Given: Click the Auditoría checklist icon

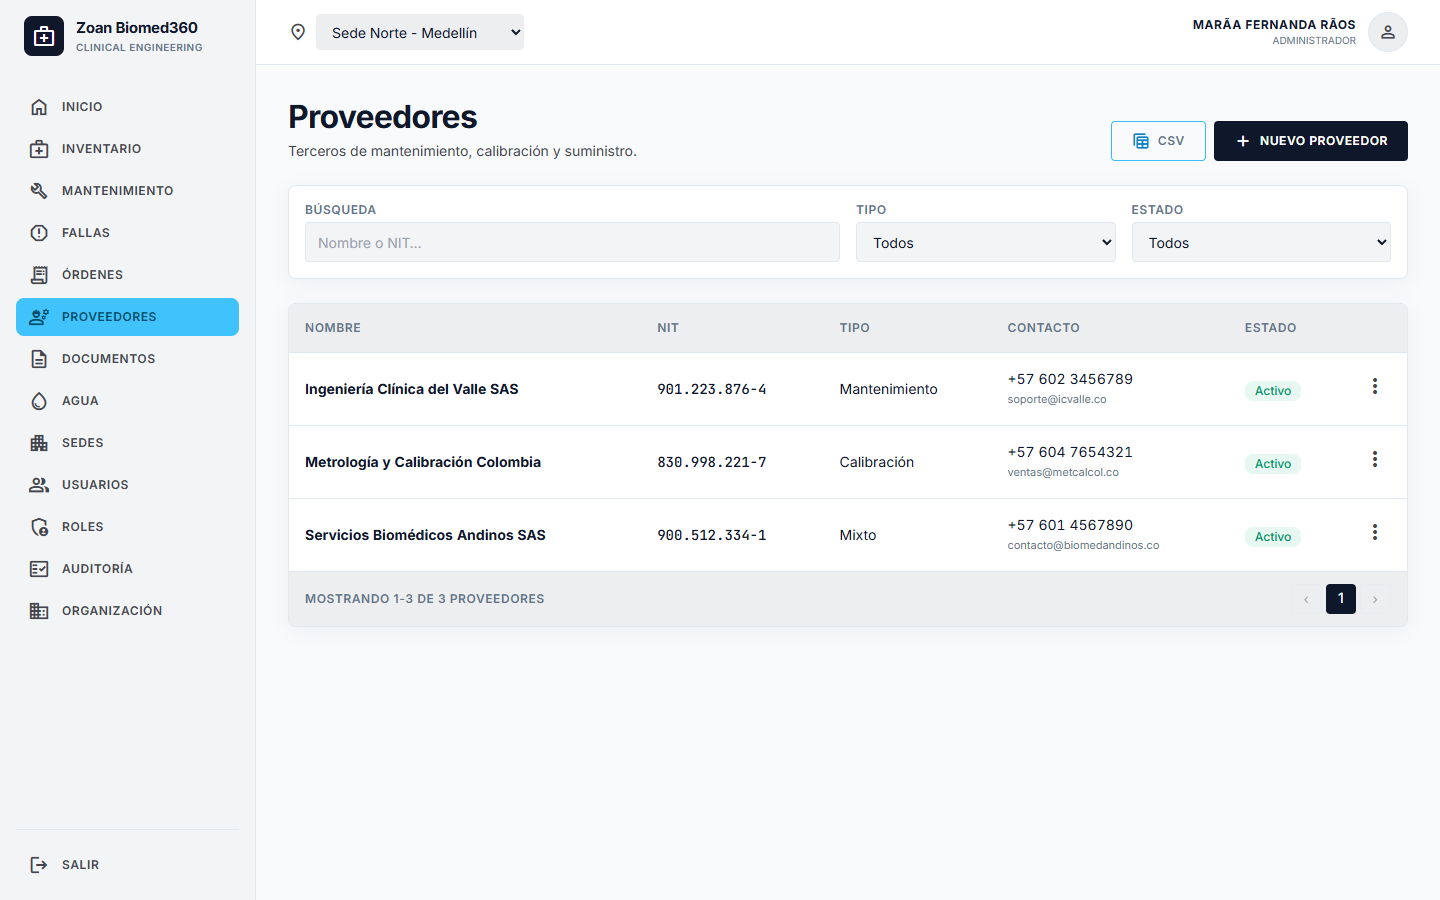Looking at the screenshot, I should pos(39,569).
